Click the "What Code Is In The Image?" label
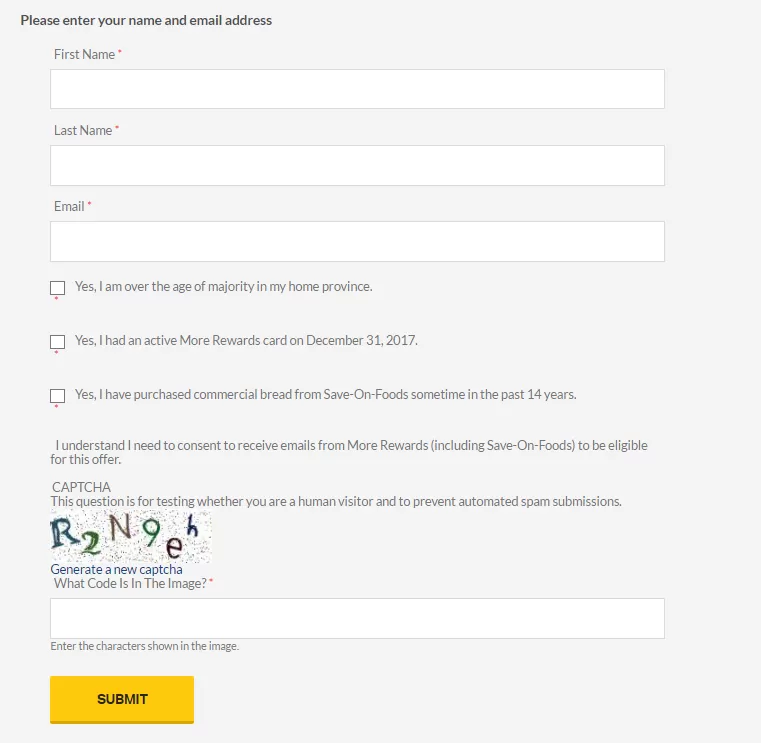761x743 pixels. (130, 583)
